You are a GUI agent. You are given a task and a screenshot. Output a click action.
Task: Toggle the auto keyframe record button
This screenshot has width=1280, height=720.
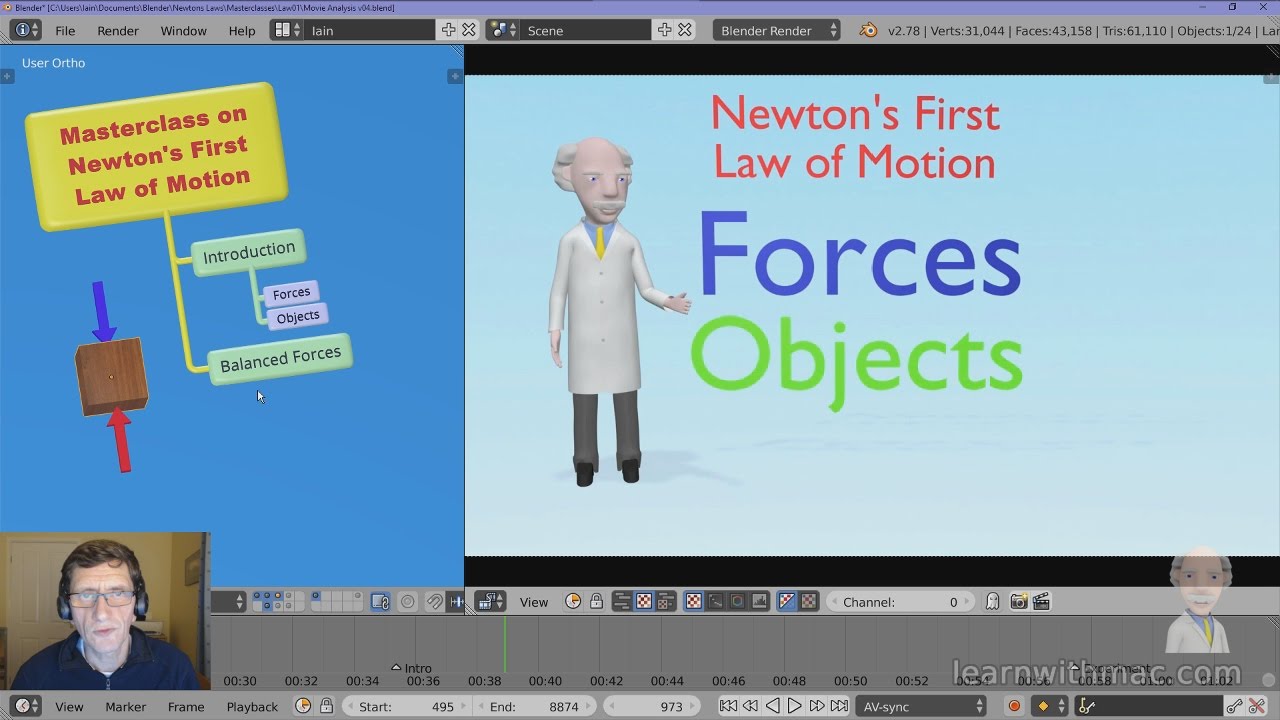[x=1015, y=707]
